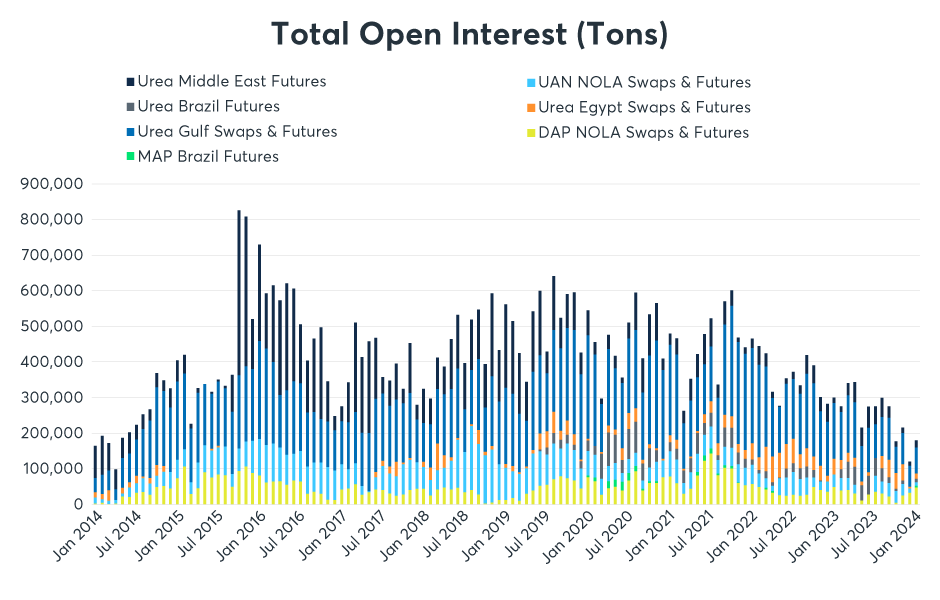Click the Urea Brazil Futures legend swatch
This screenshot has height=600, width=940.
pyautogui.click(x=130, y=107)
